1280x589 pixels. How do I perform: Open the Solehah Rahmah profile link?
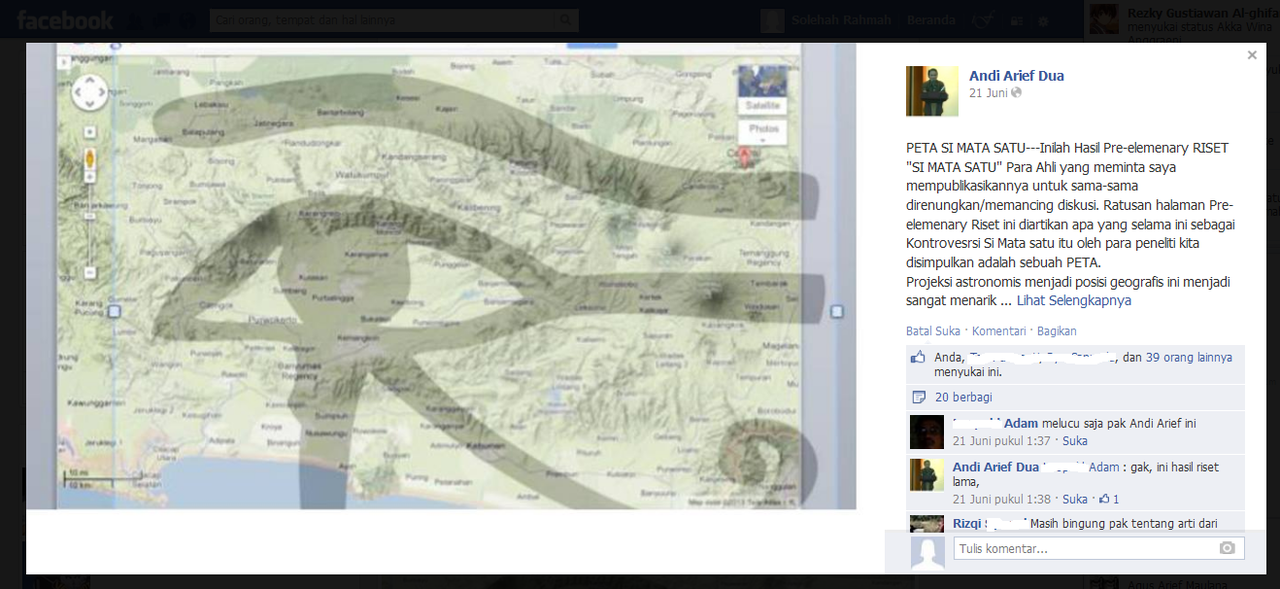[840, 20]
